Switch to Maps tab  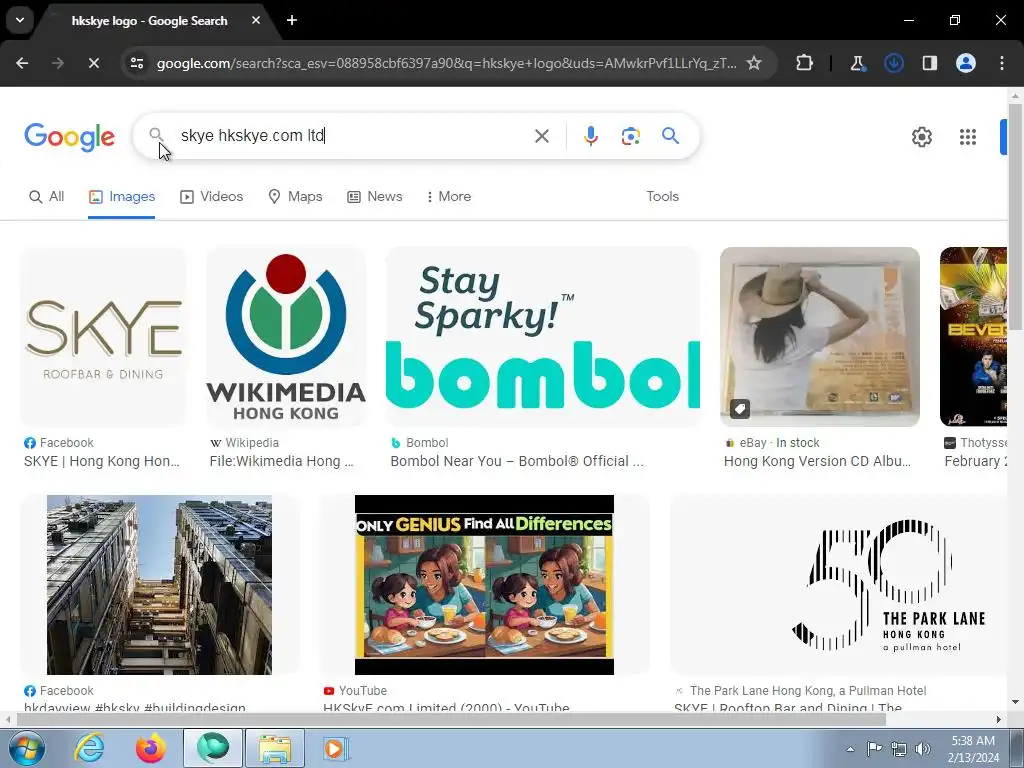(x=295, y=197)
